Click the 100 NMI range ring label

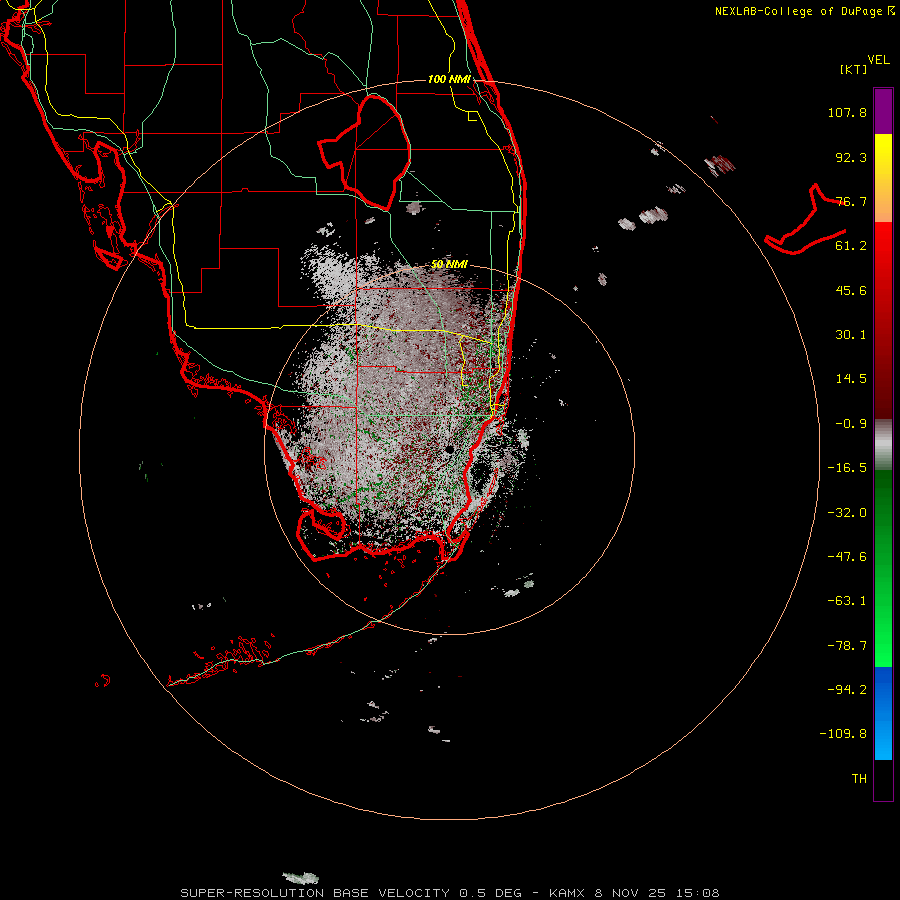tap(449, 79)
